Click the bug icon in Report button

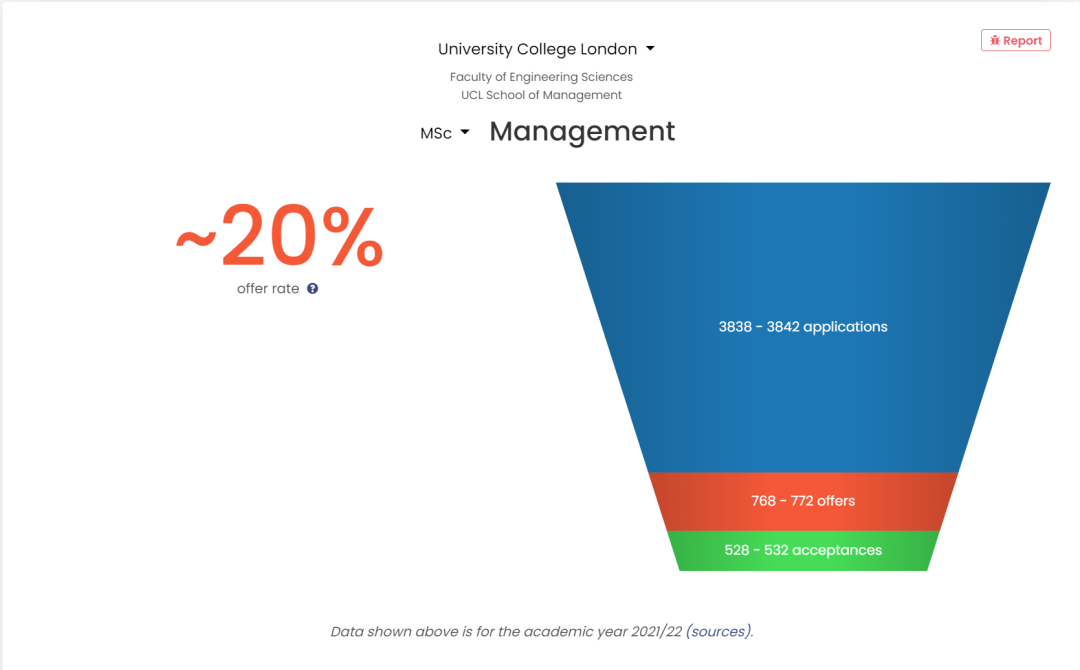point(995,41)
